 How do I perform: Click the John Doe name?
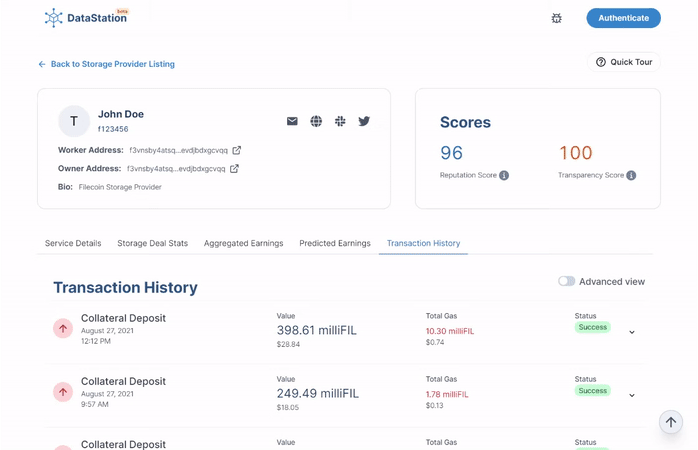coord(121,114)
